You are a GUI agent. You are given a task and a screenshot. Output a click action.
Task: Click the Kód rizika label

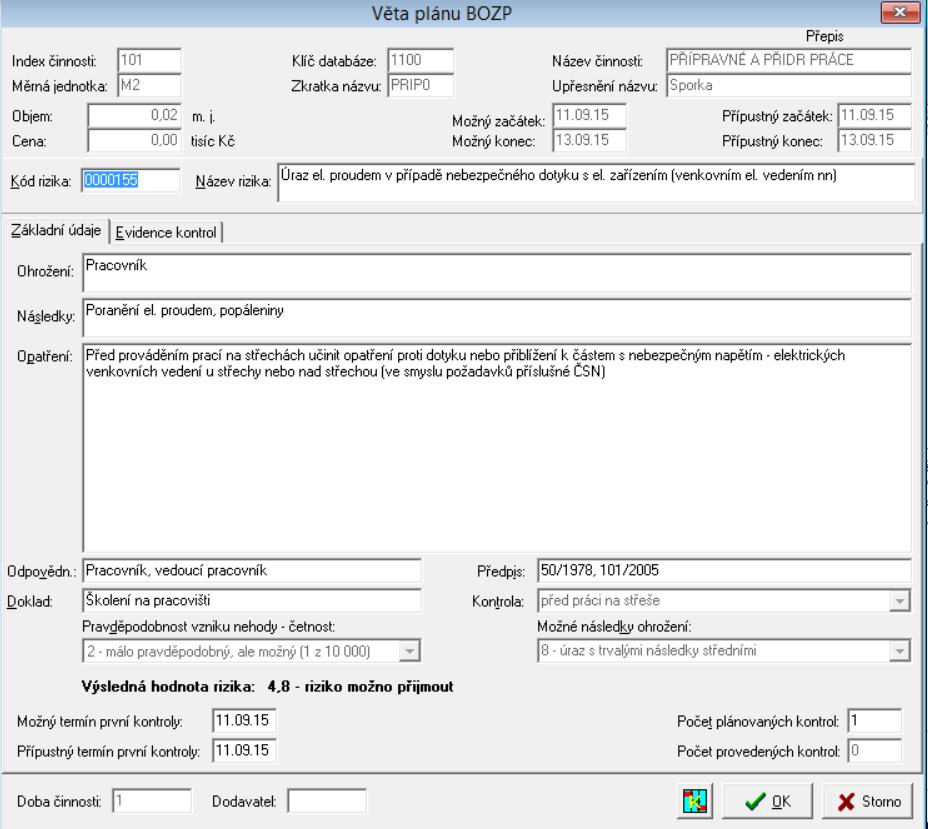41,181
